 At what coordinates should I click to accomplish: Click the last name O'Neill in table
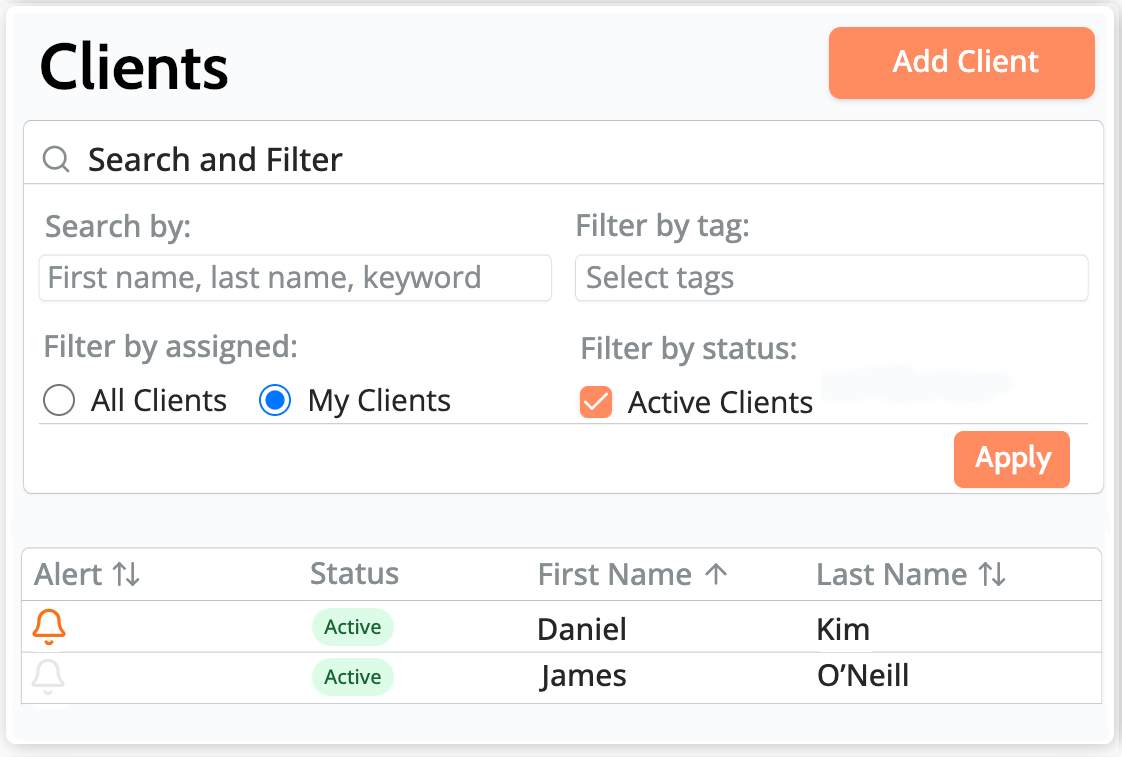tap(862, 676)
